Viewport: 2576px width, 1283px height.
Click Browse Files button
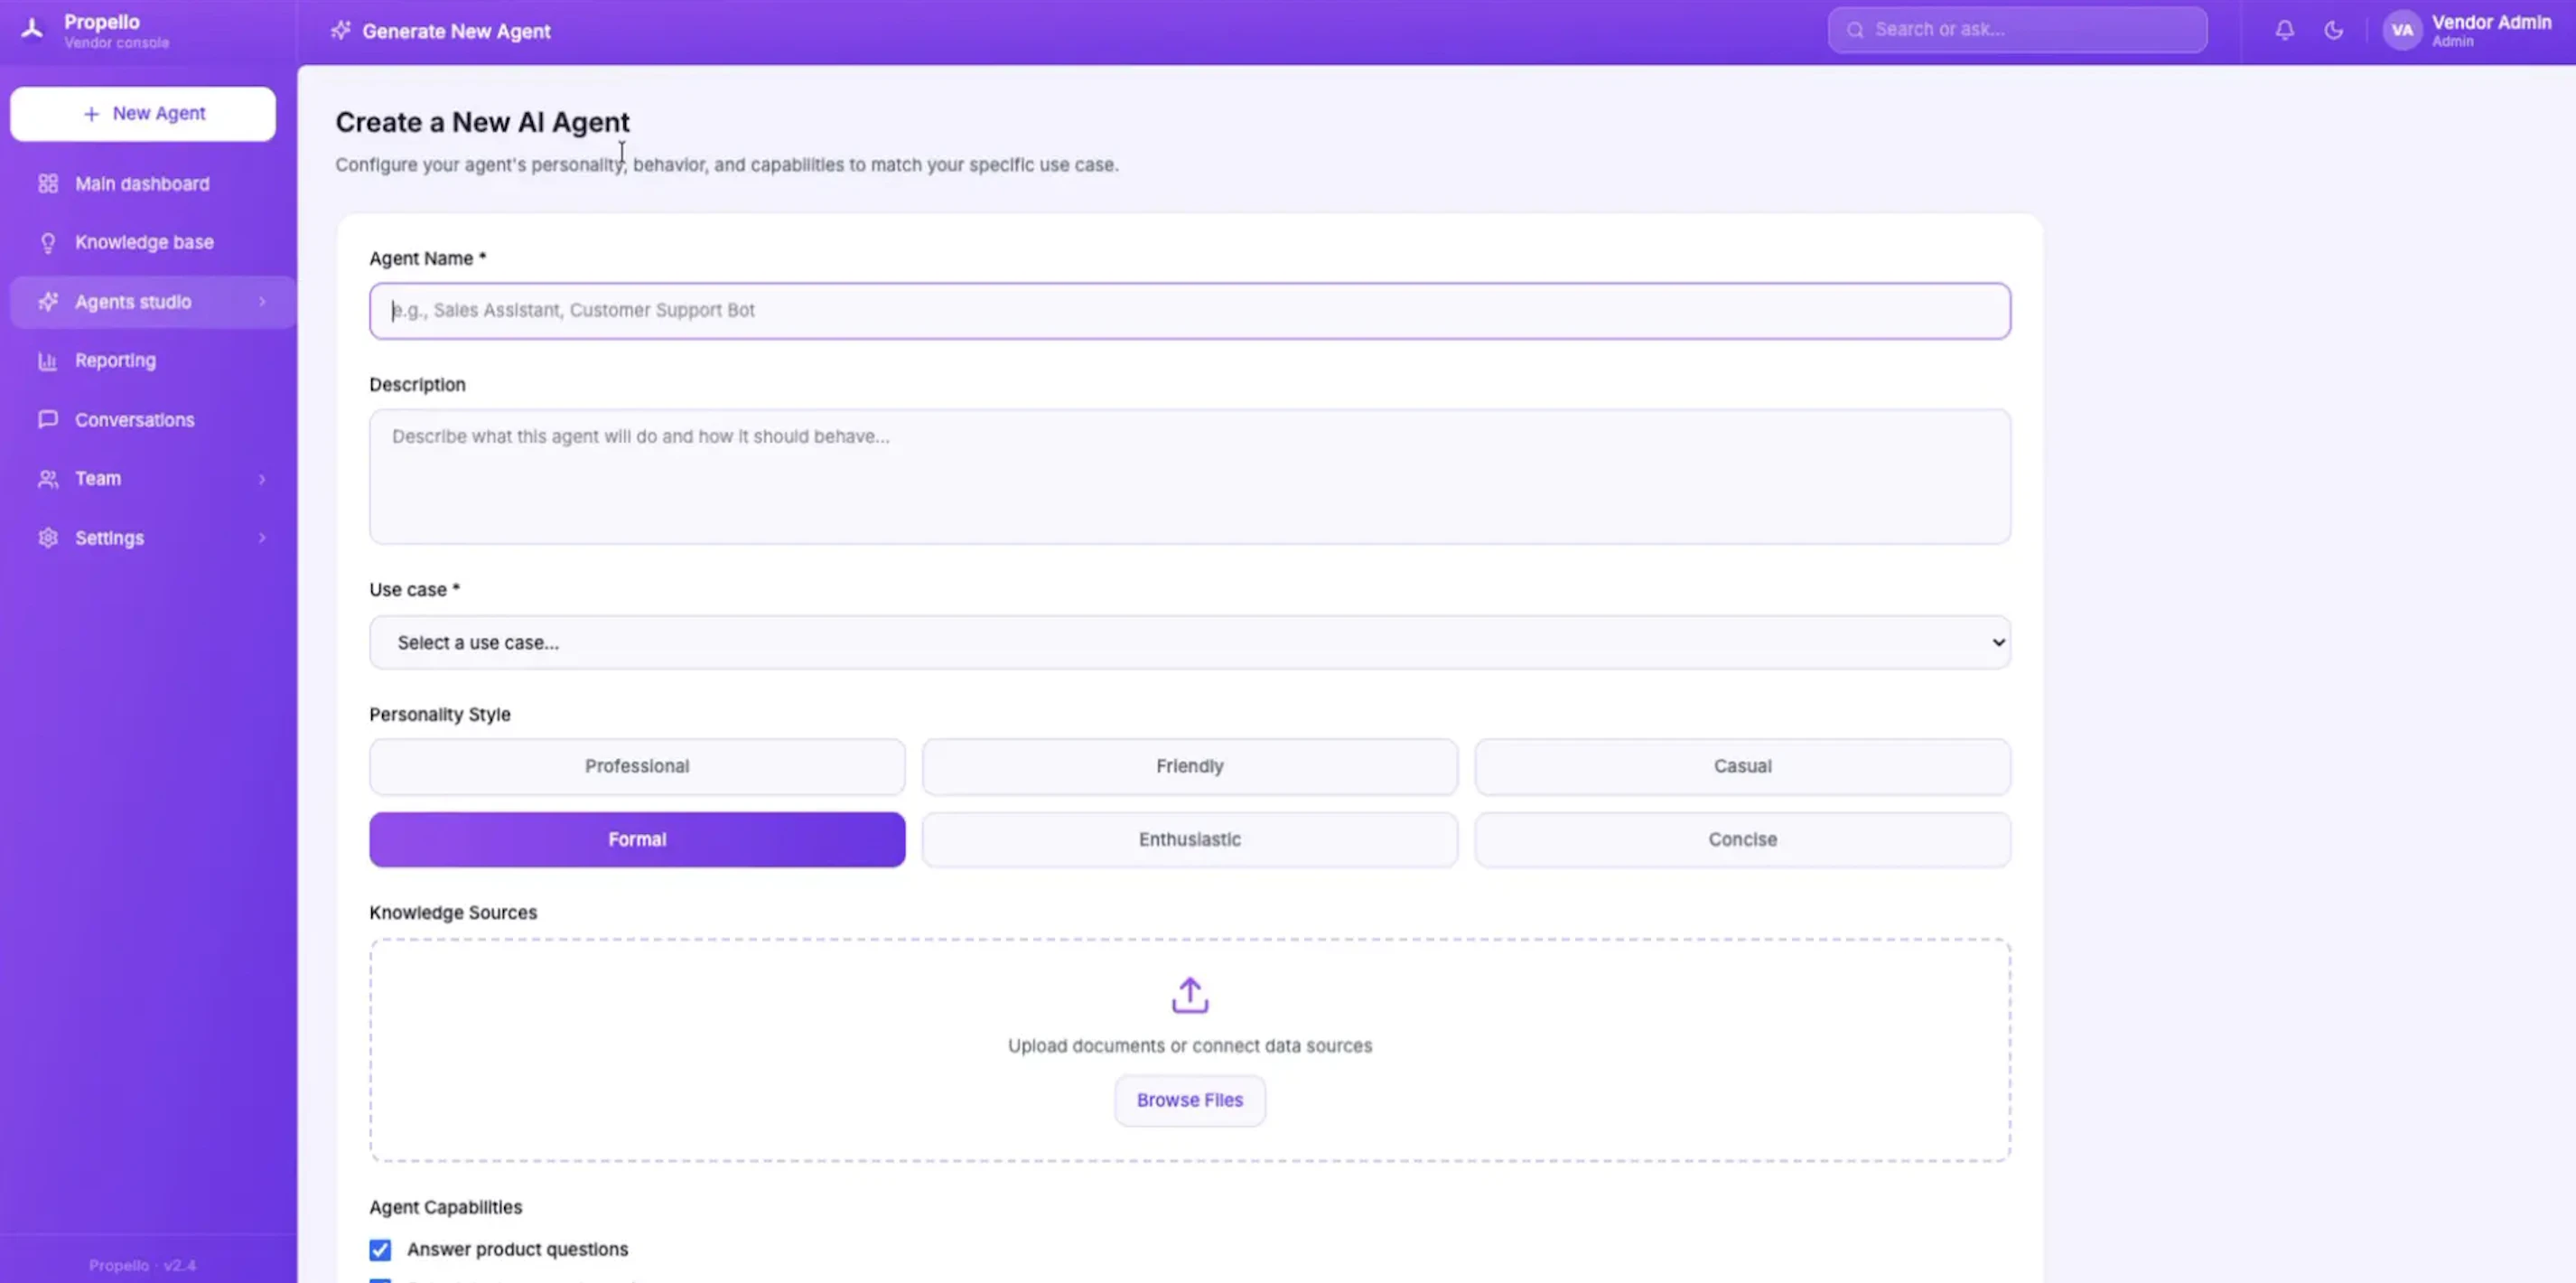coord(1190,1100)
